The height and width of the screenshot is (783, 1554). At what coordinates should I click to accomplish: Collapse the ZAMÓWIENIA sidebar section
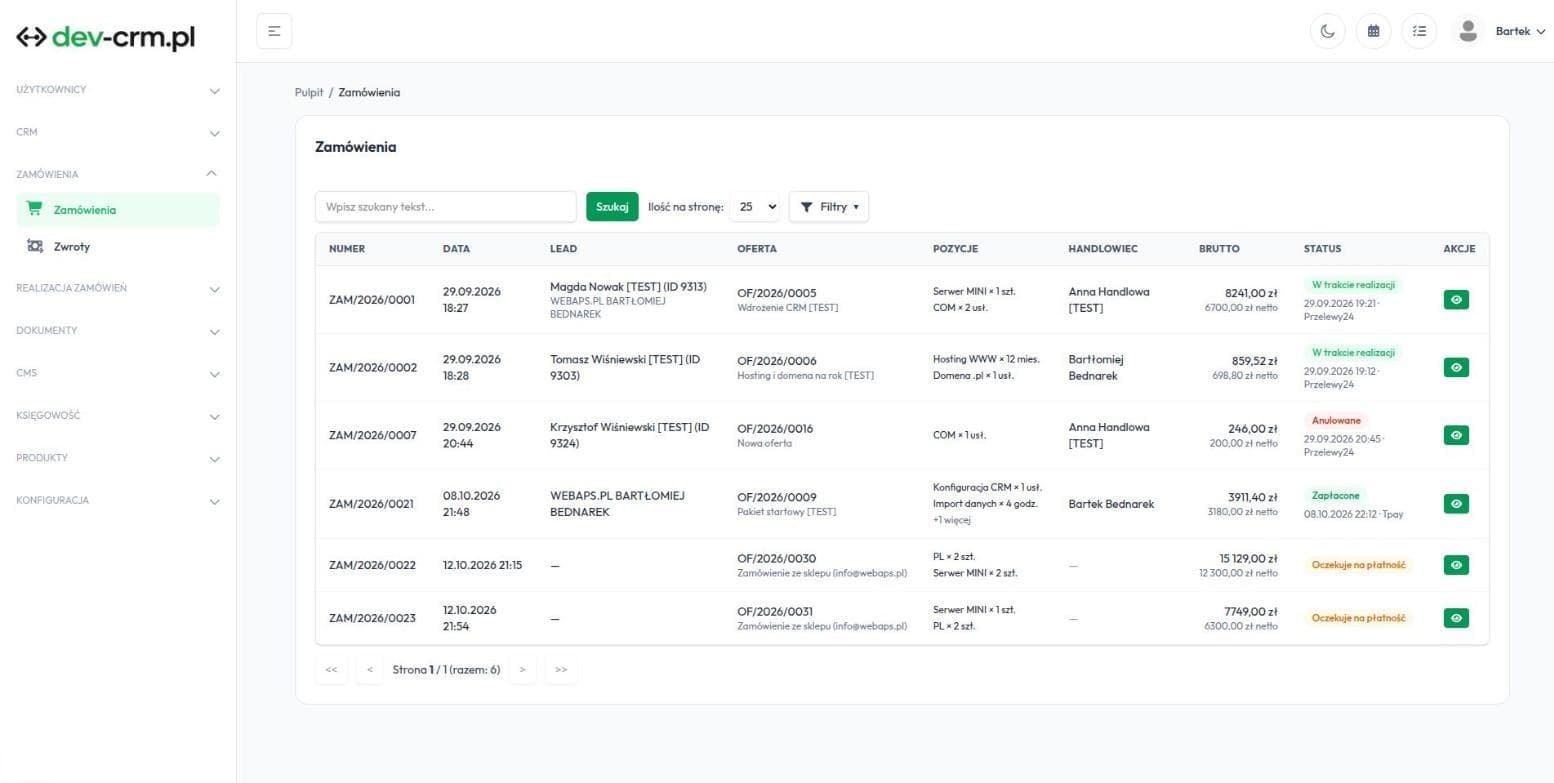click(118, 174)
